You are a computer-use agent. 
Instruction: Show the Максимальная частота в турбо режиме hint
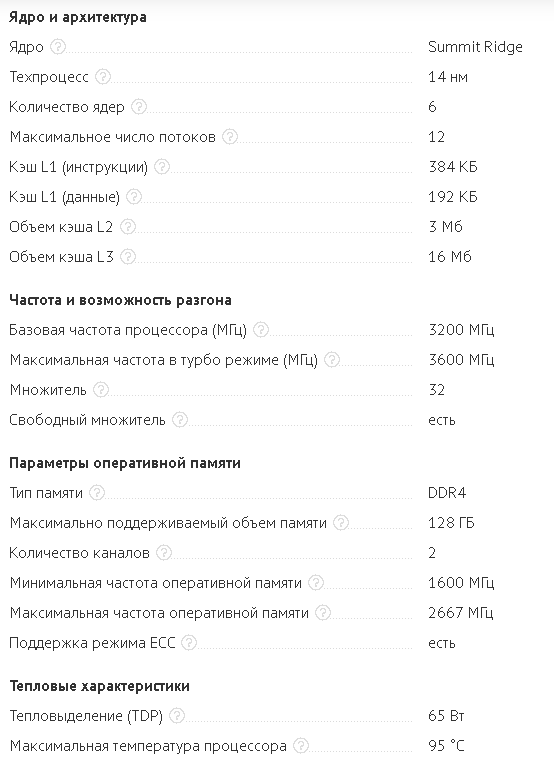pyautogui.click(x=332, y=360)
